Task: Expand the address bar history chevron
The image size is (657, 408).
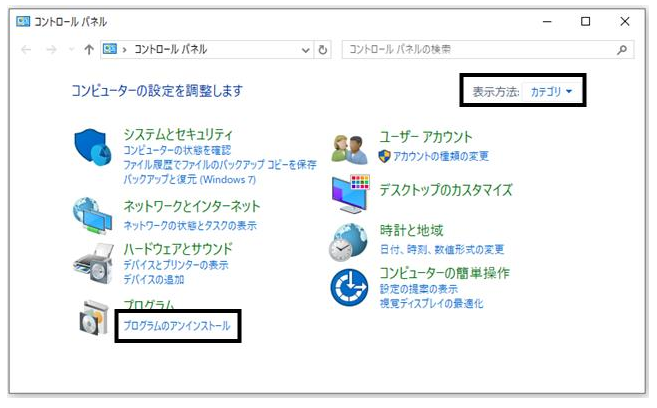Action: 306,50
